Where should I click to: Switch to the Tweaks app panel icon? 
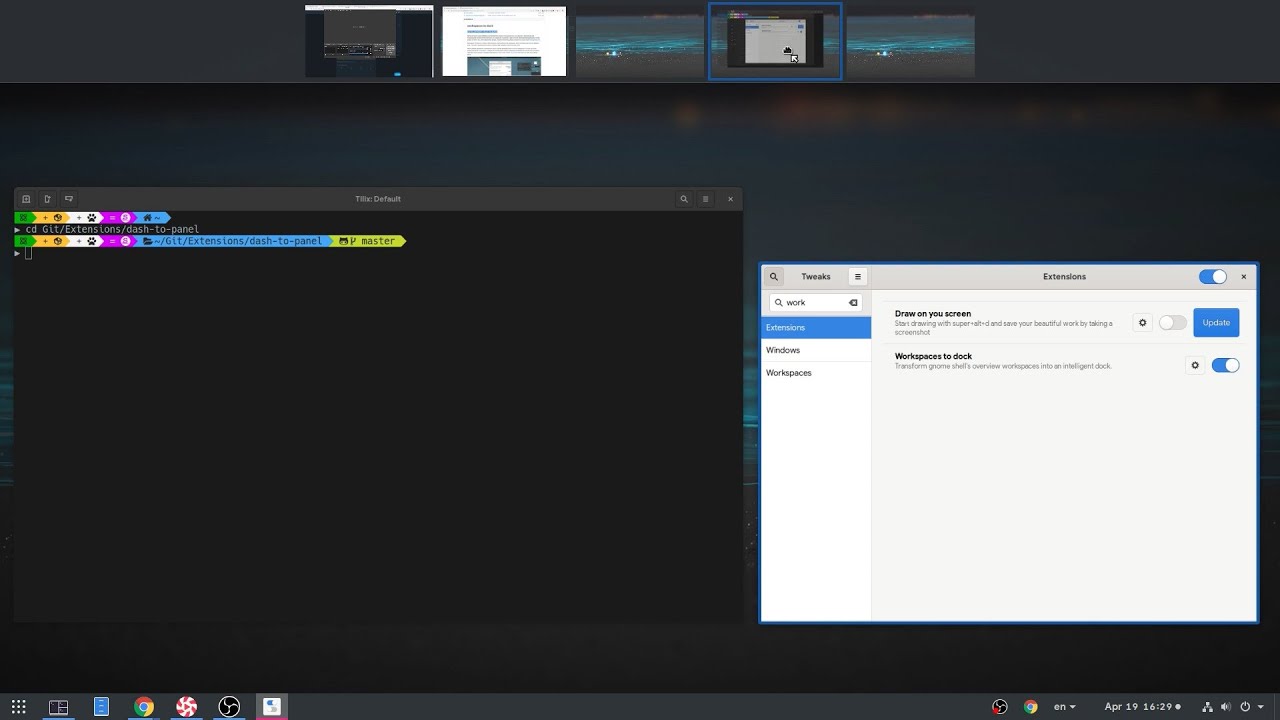271,707
